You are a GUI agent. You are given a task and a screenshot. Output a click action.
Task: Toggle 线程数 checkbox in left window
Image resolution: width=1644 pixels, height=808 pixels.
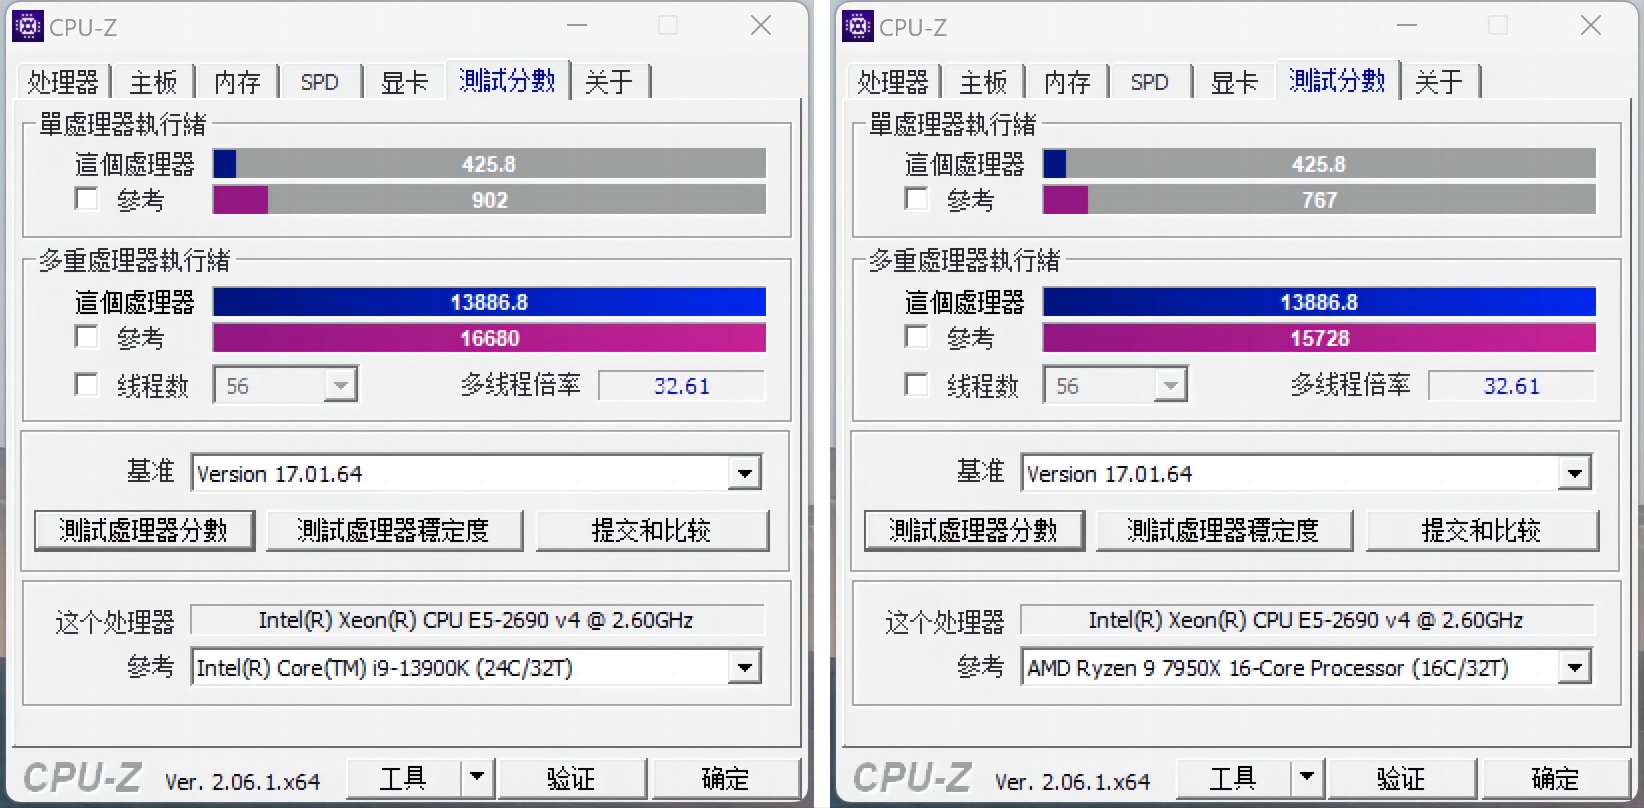[87, 385]
